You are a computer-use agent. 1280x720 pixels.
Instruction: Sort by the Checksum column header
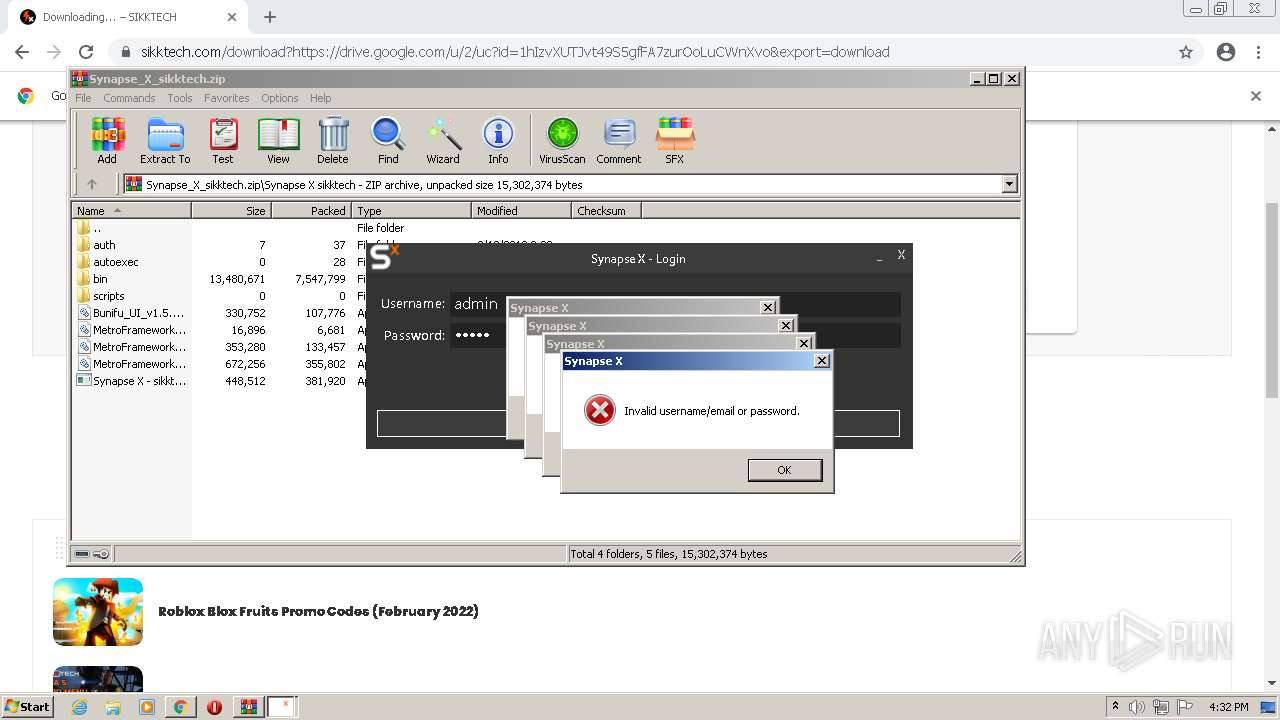[606, 211]
